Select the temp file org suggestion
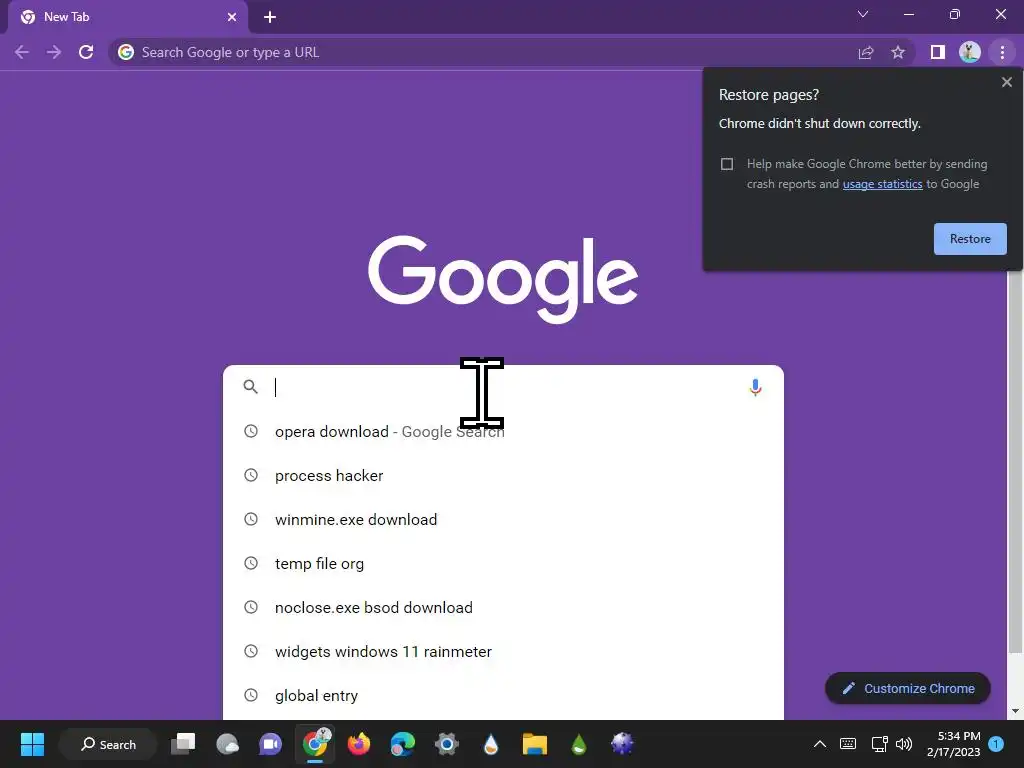1024x768 pixels. (x=503, y=564)
